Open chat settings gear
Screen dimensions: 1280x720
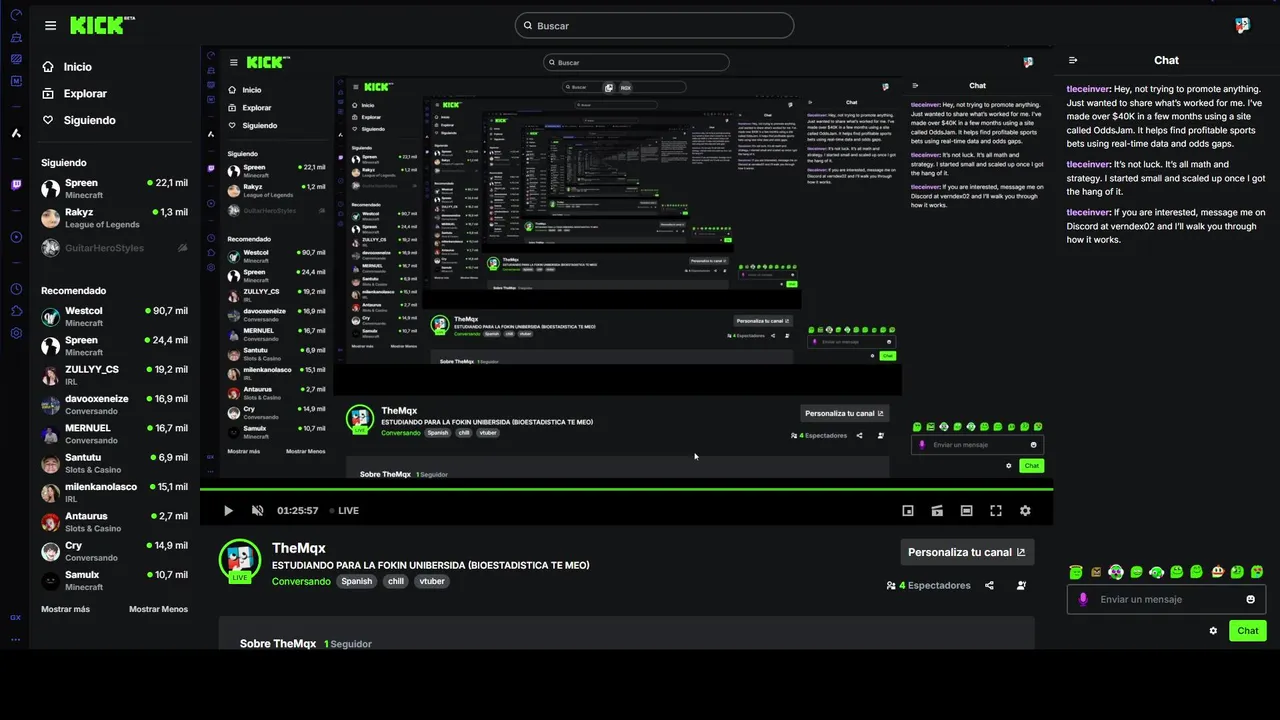click(1213, 631)
